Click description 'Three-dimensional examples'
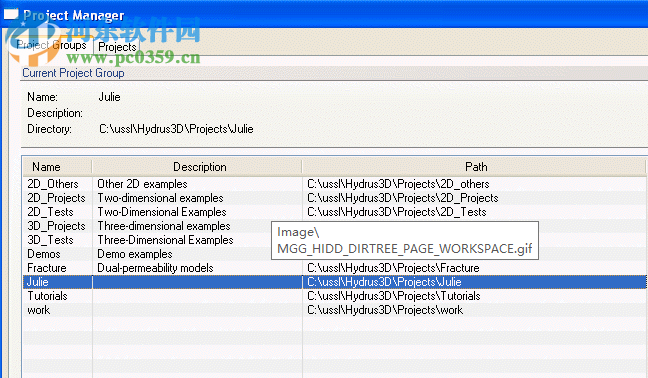 coord(164,226)
